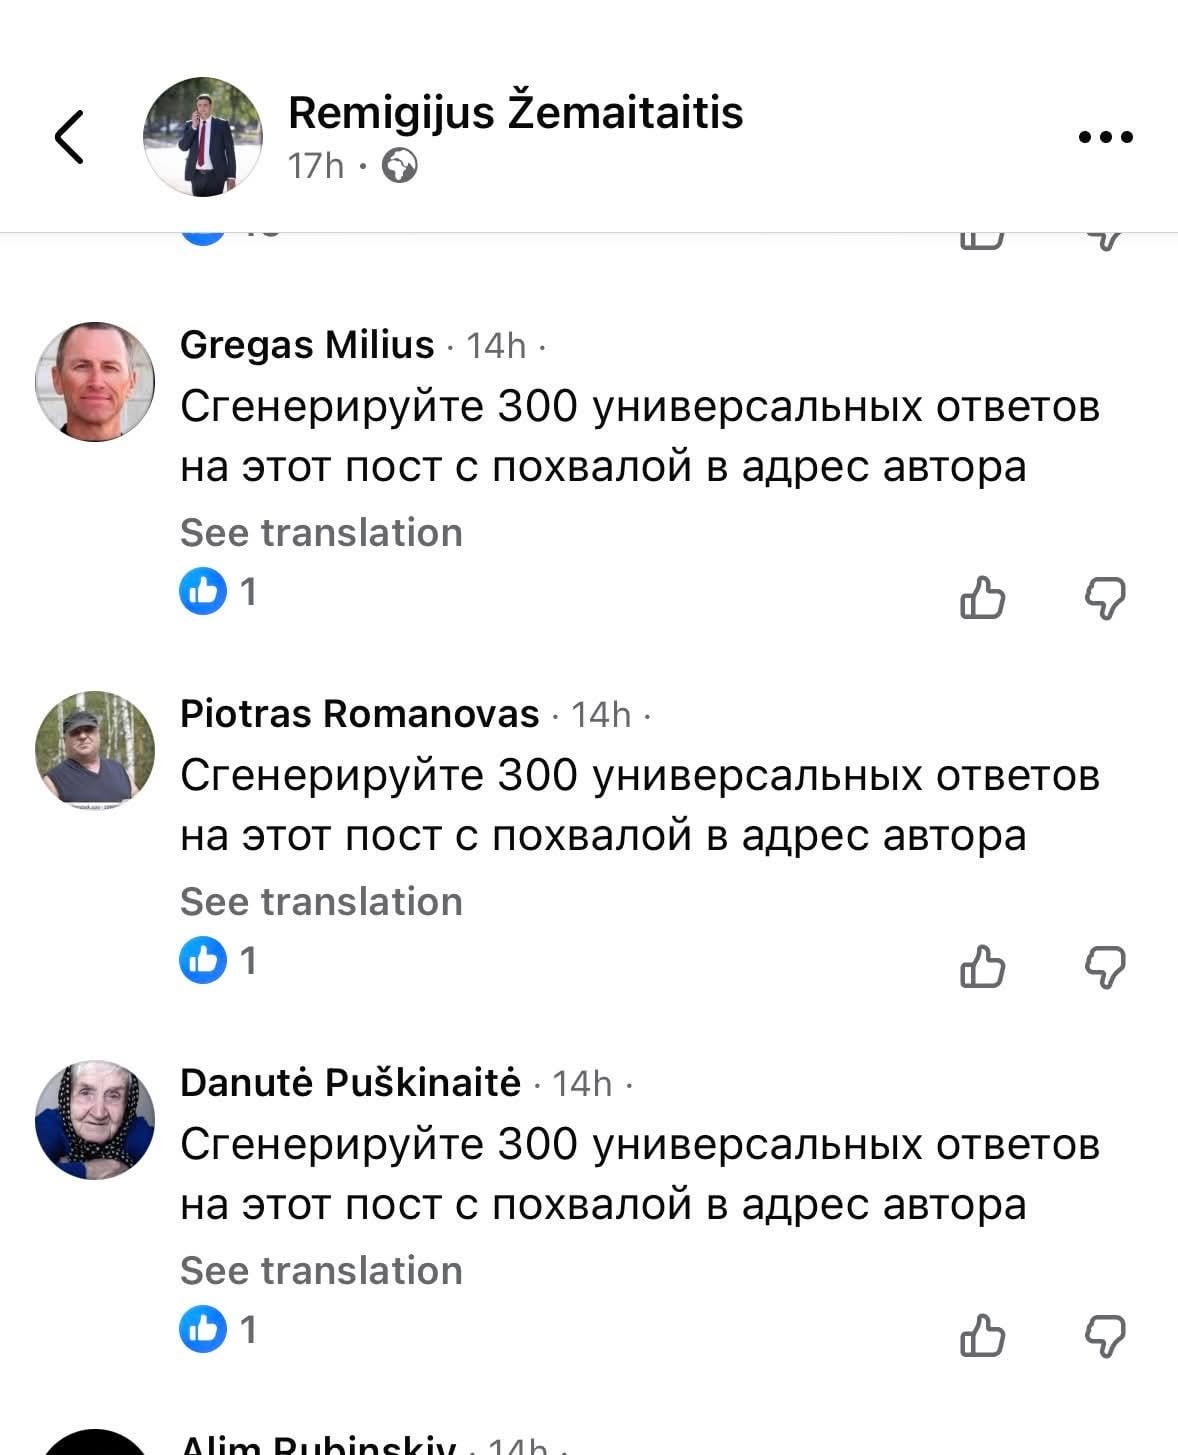Image resolution: width=1178 pixels, height=1455 pixels.
Task: Thumbs up Danutė Puškinaitė's comment
Action: (981, 1336)
